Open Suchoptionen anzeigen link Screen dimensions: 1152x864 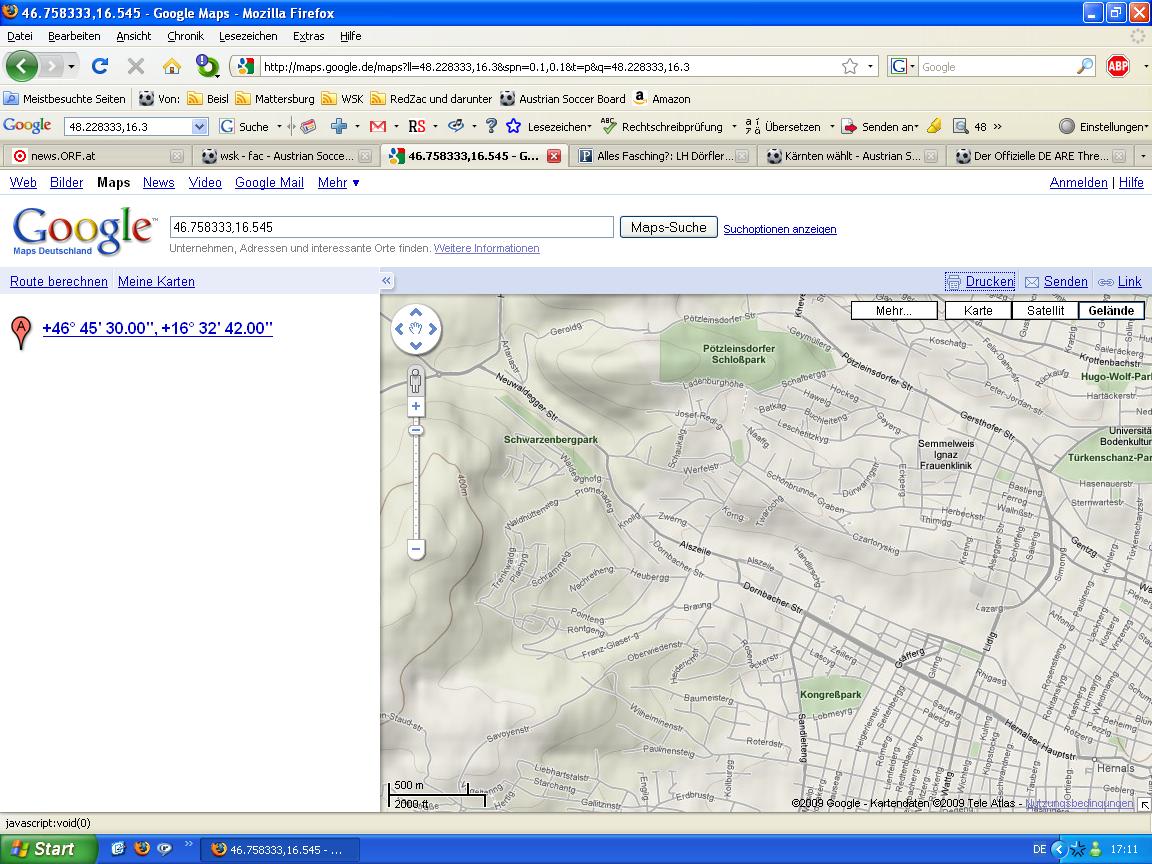(780, 229)
